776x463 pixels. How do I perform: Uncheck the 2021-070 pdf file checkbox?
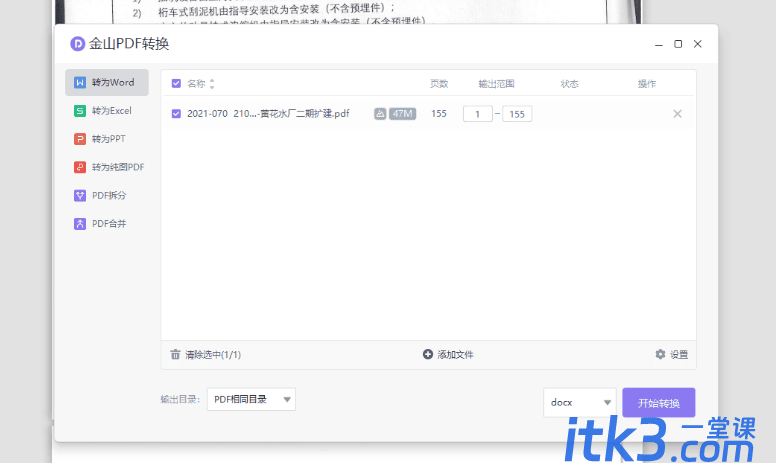tap(176, 114)
